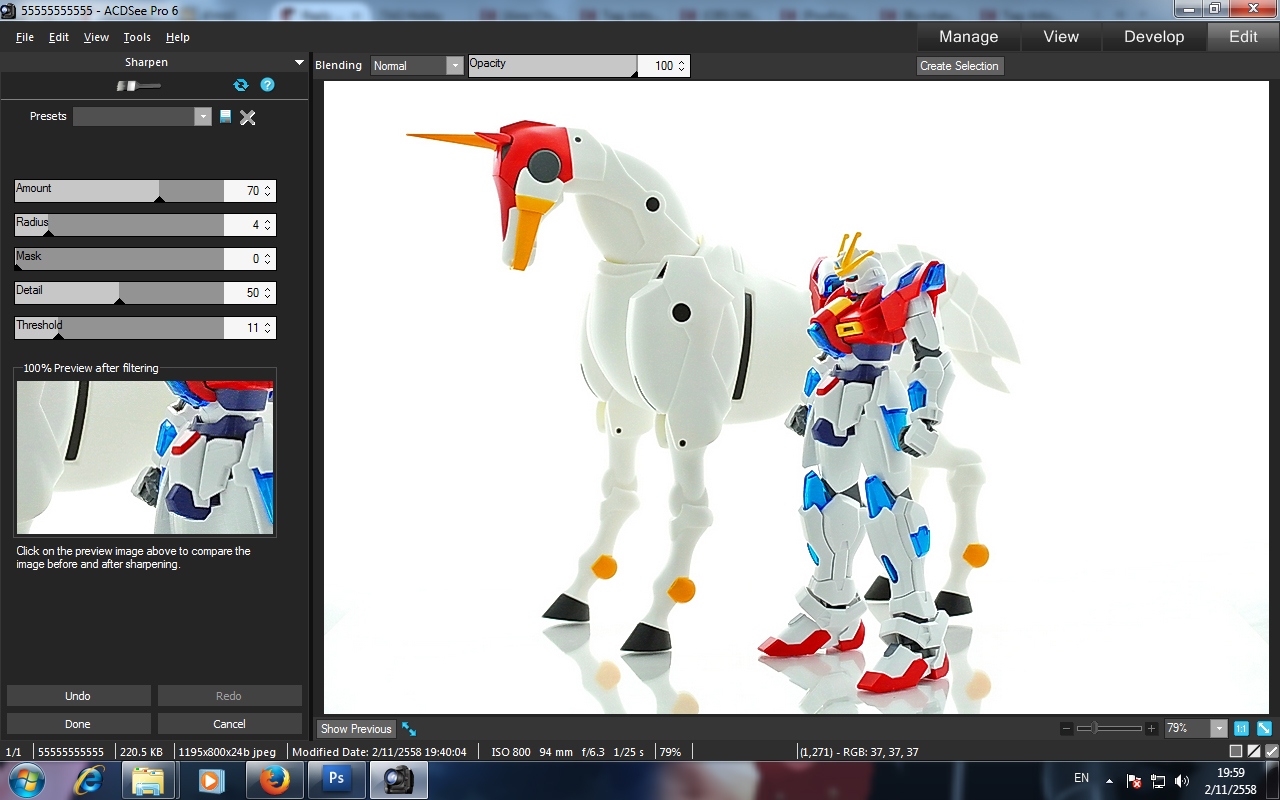Screen dimensions: 1280x800
Task: Click the Detail slider
Action: coord(119,293)
